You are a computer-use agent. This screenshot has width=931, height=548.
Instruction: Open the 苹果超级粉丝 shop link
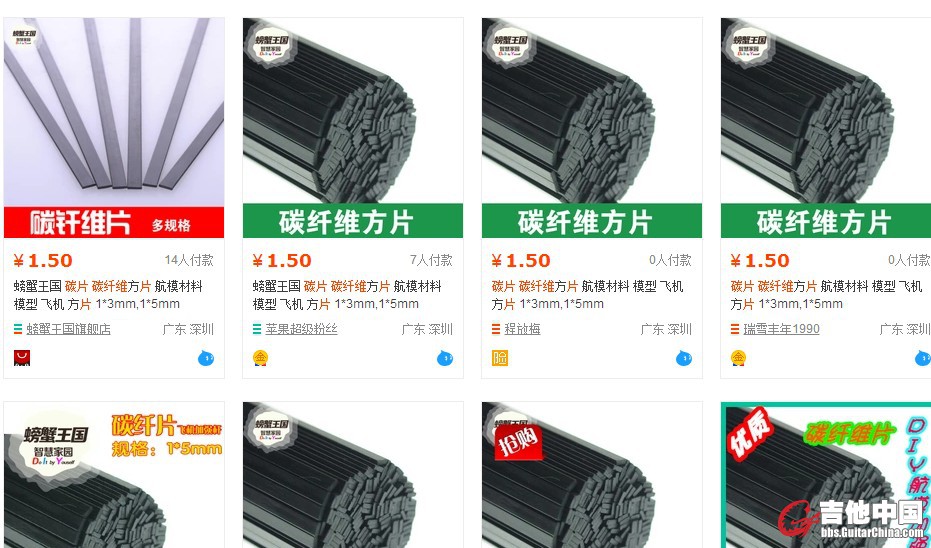point(301,329)
